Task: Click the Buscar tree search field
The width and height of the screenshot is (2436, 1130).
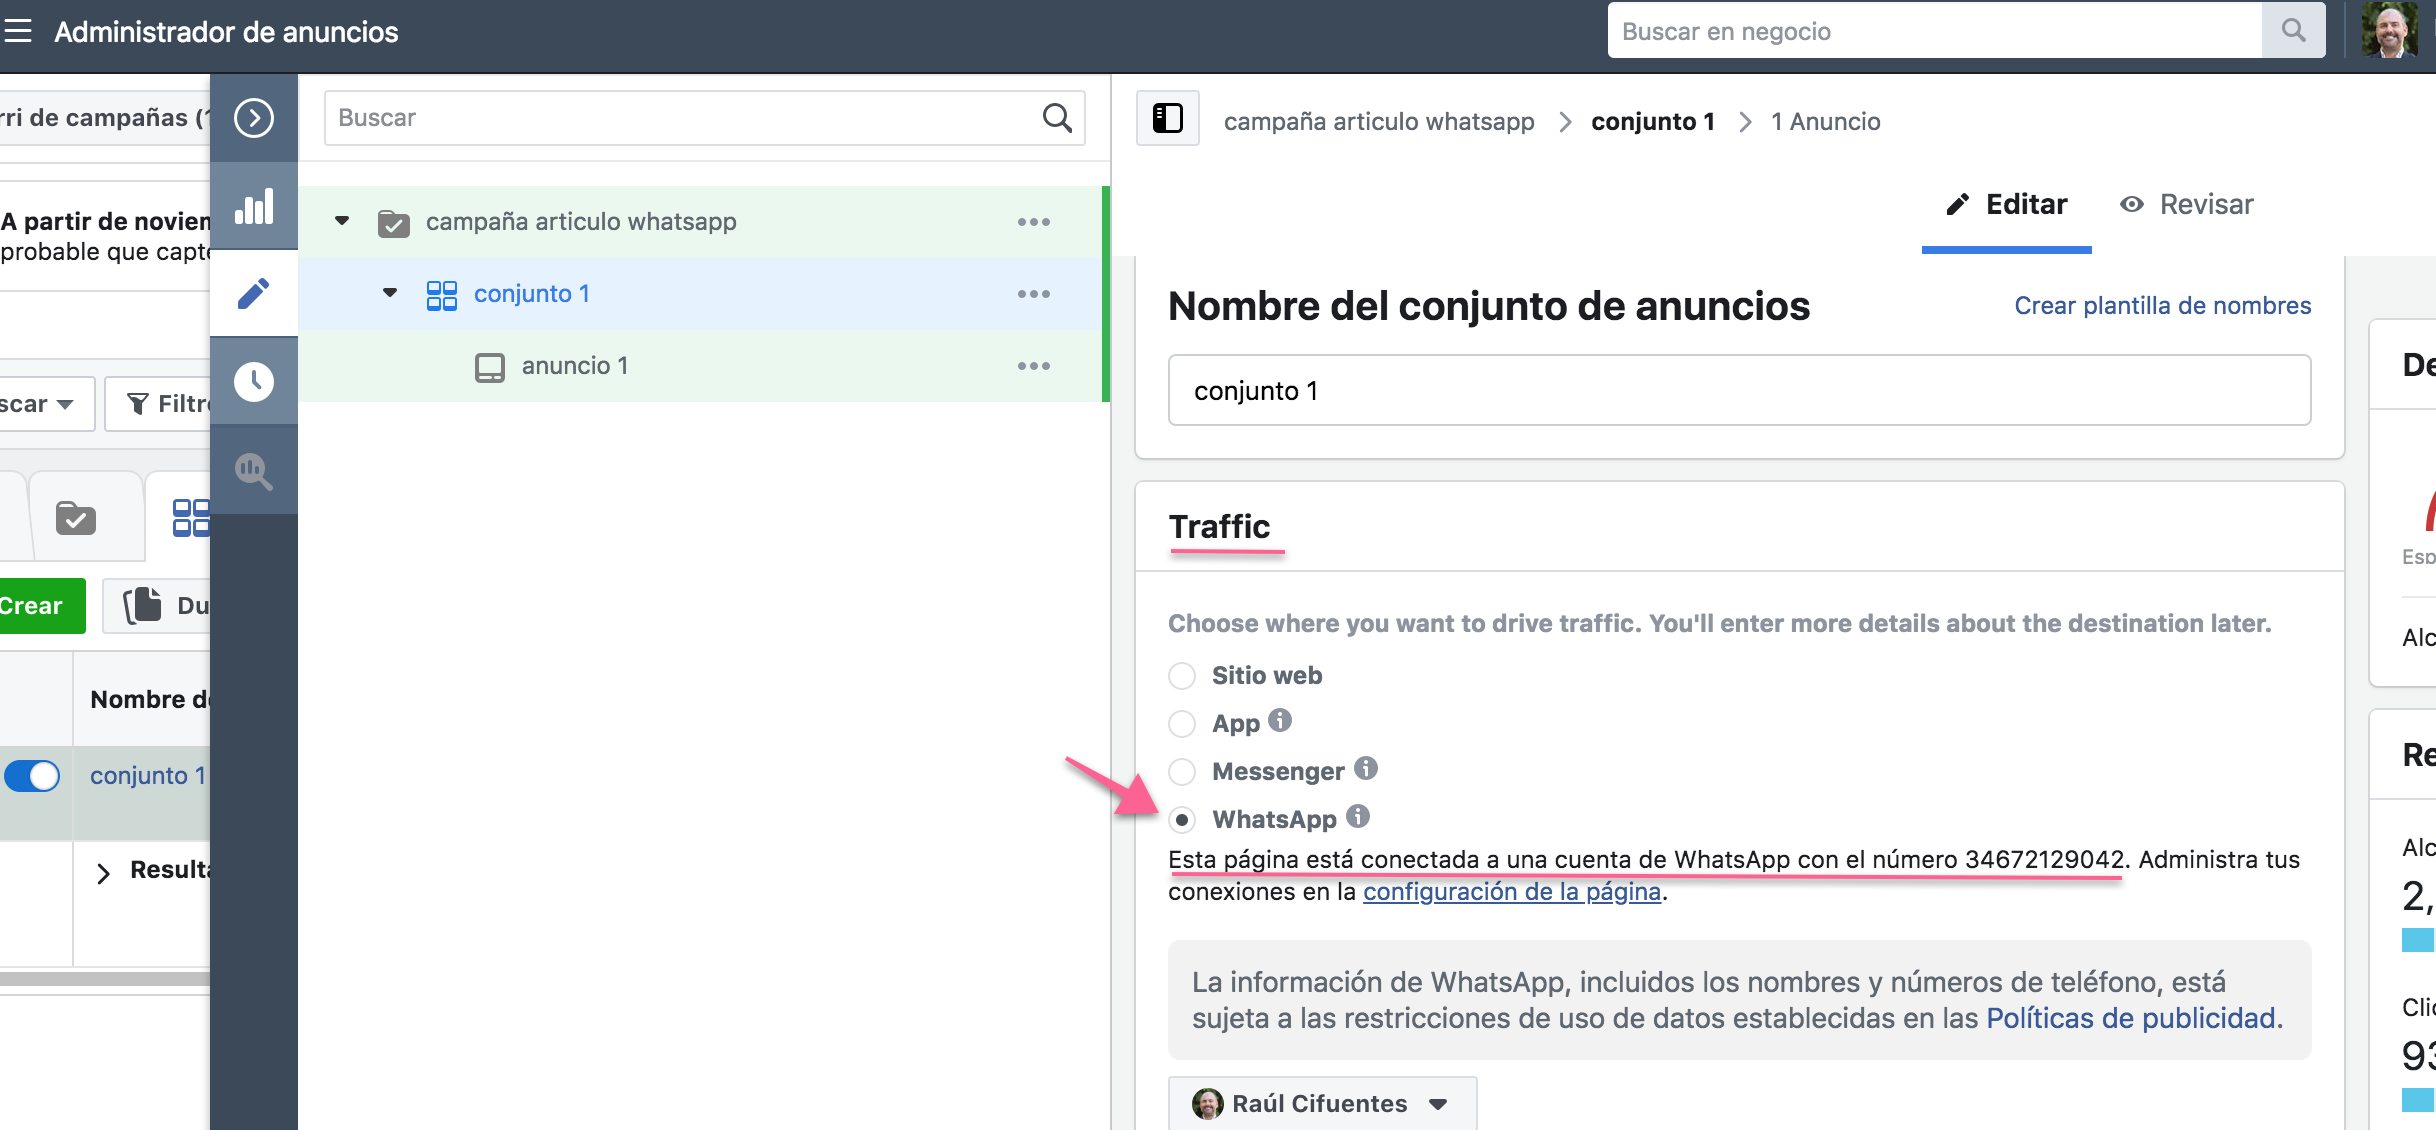Action: (x=704, y=118)
